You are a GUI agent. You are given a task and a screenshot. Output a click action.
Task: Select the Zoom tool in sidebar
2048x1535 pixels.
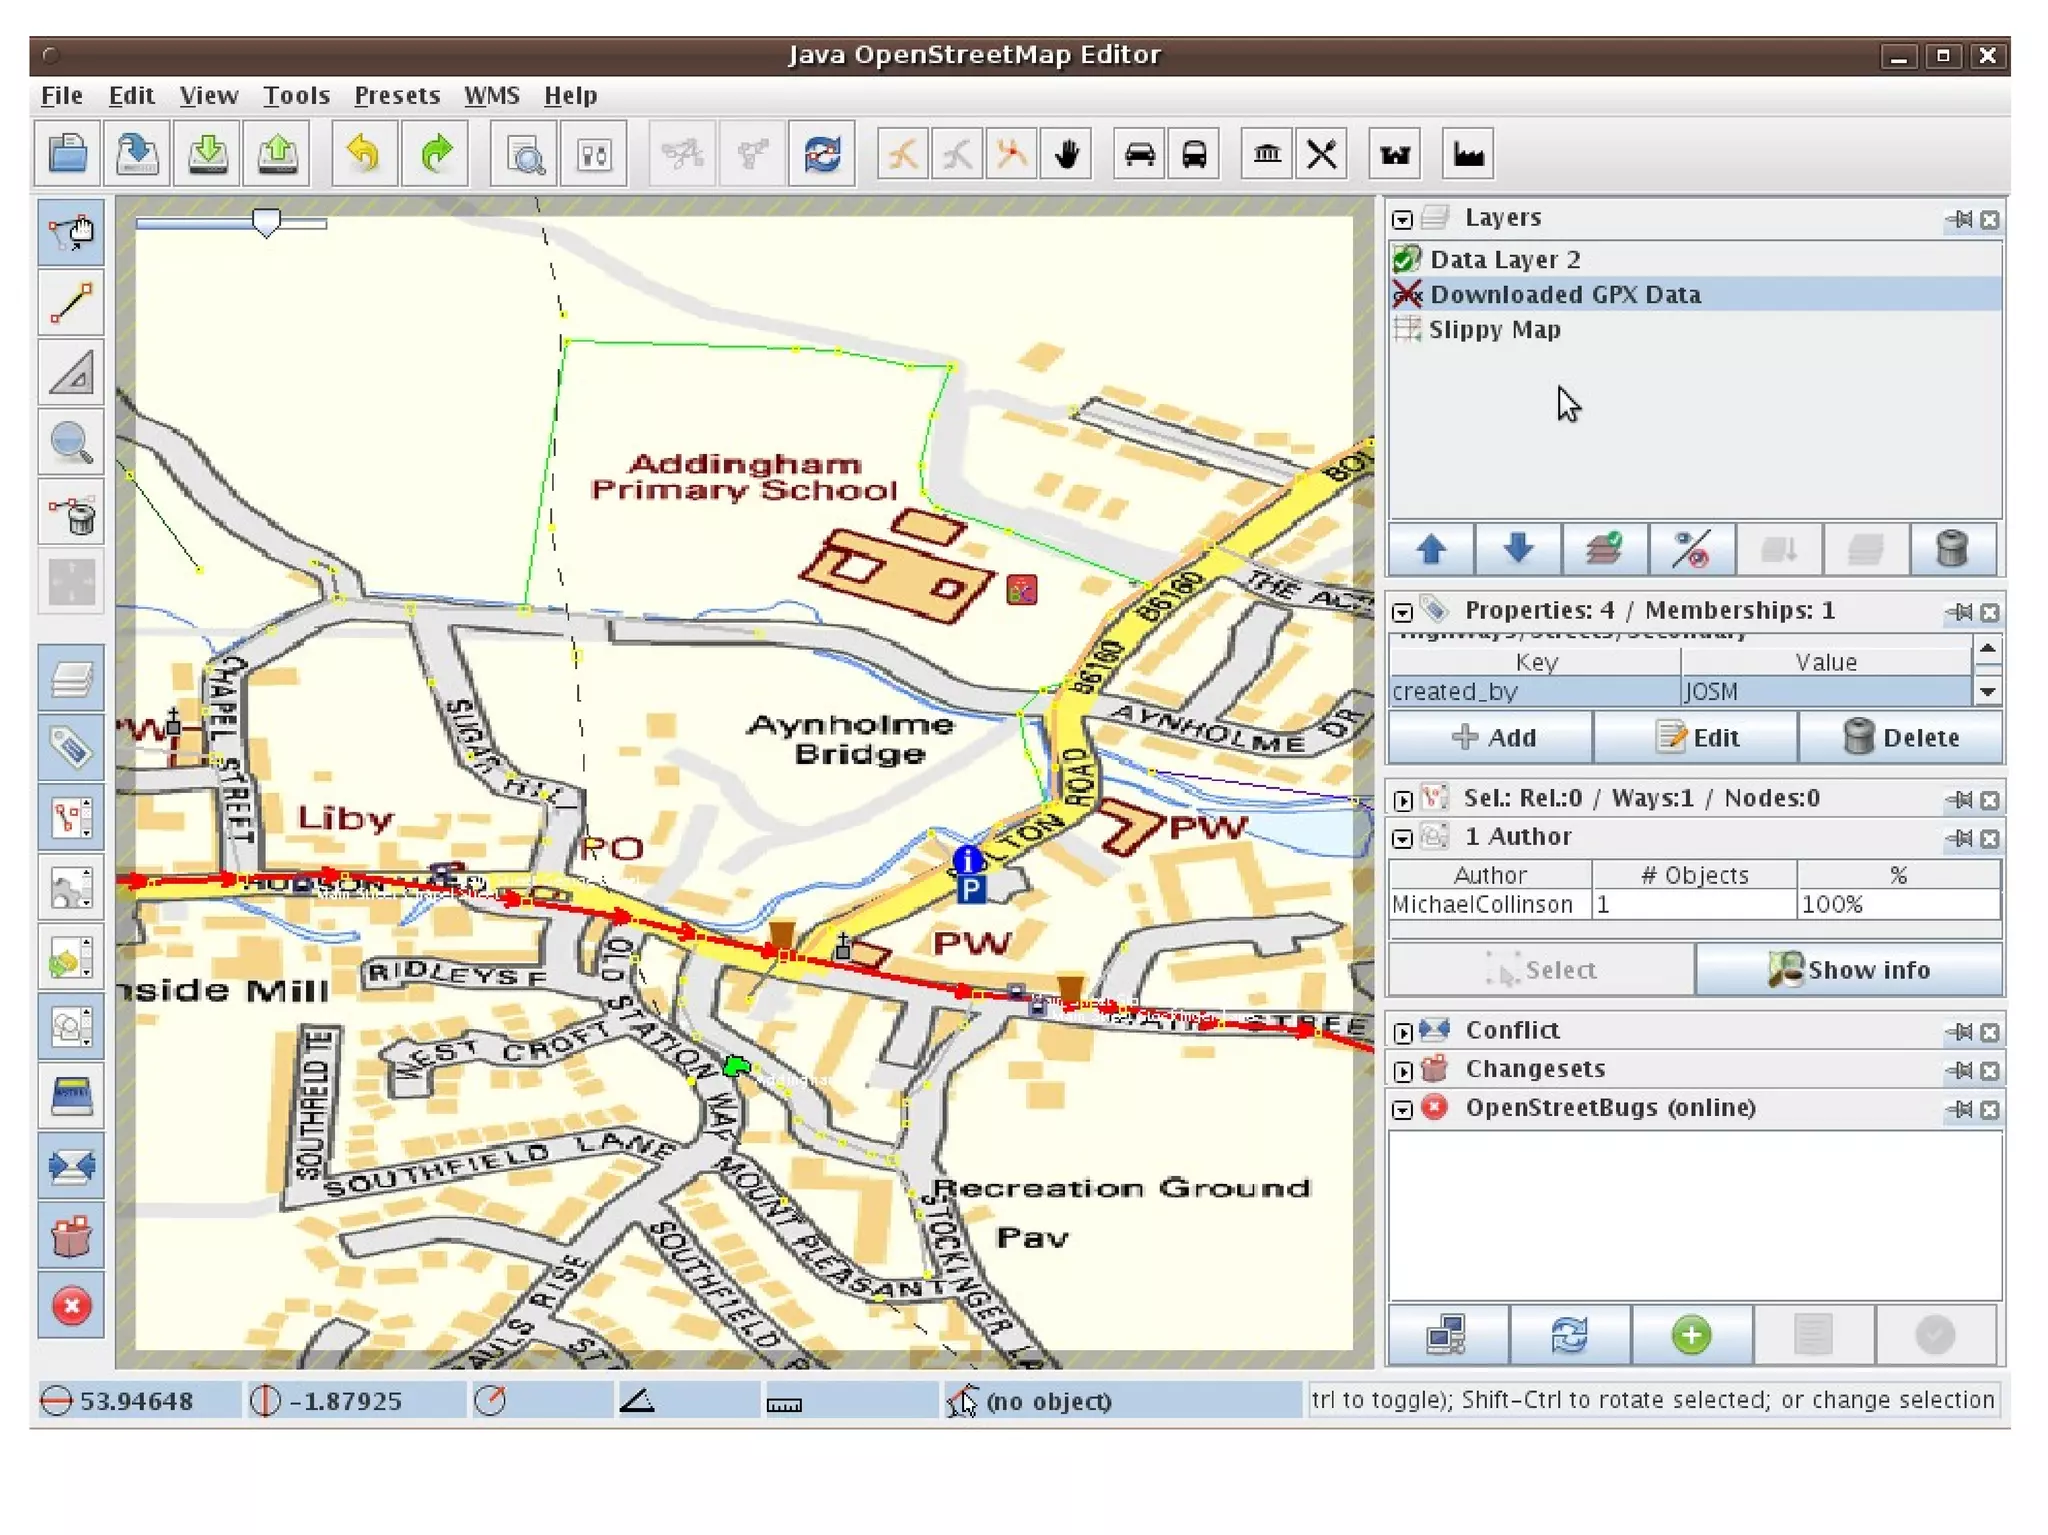(x=71, y=442)
